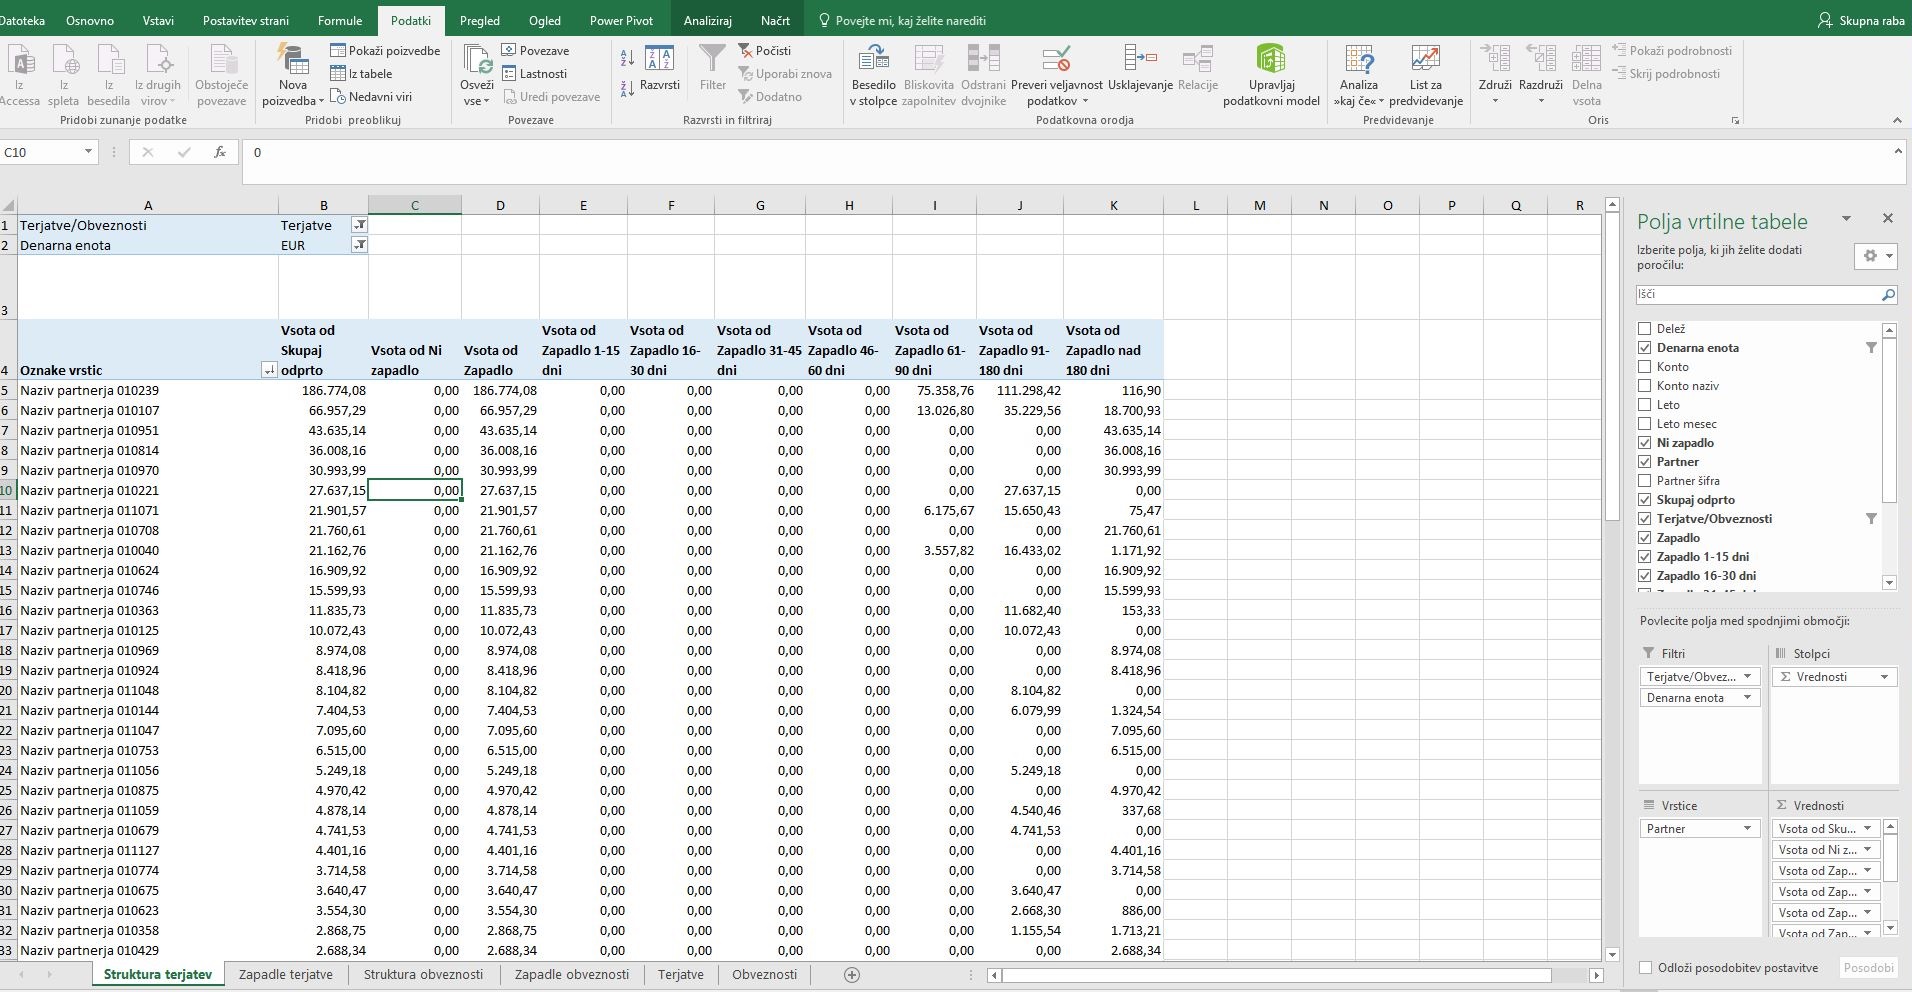This screenshot has width=1912, height=992.
Task: Open the Nova poizvedba menu
Action: (293, 76)
